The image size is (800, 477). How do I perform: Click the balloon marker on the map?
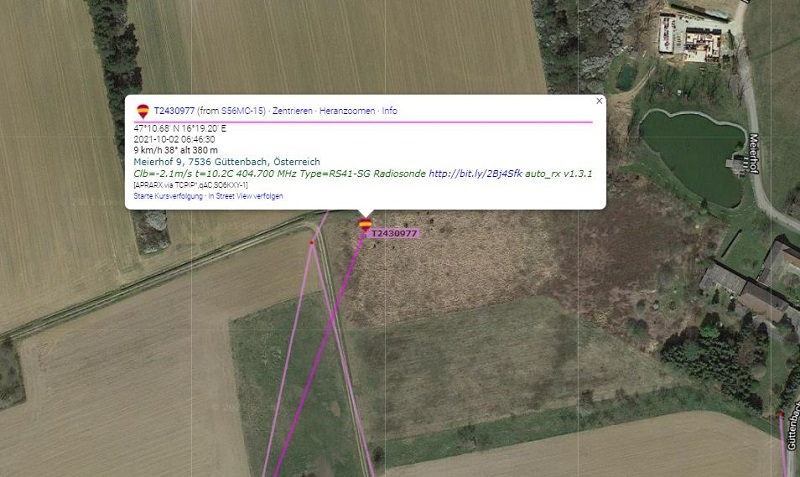pos(365,224)
